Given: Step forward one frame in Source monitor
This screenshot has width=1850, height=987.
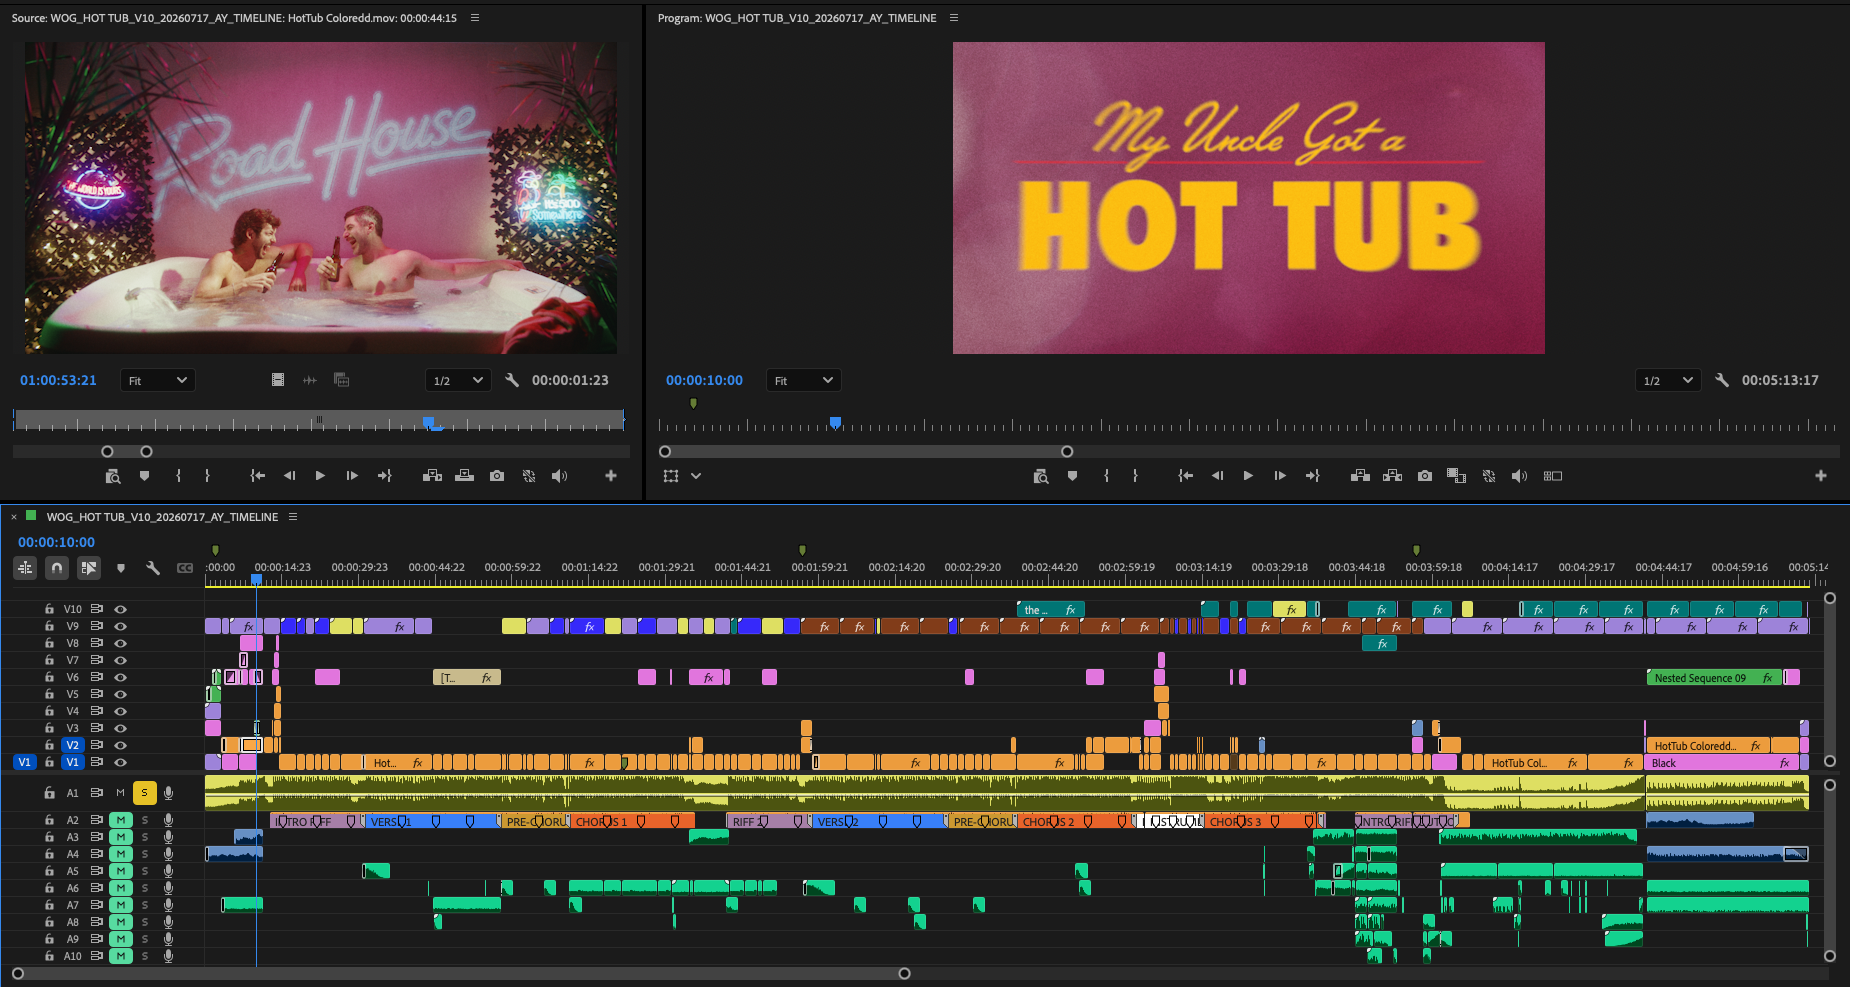Looking at the screenshot, I should [x=352, y=476].
